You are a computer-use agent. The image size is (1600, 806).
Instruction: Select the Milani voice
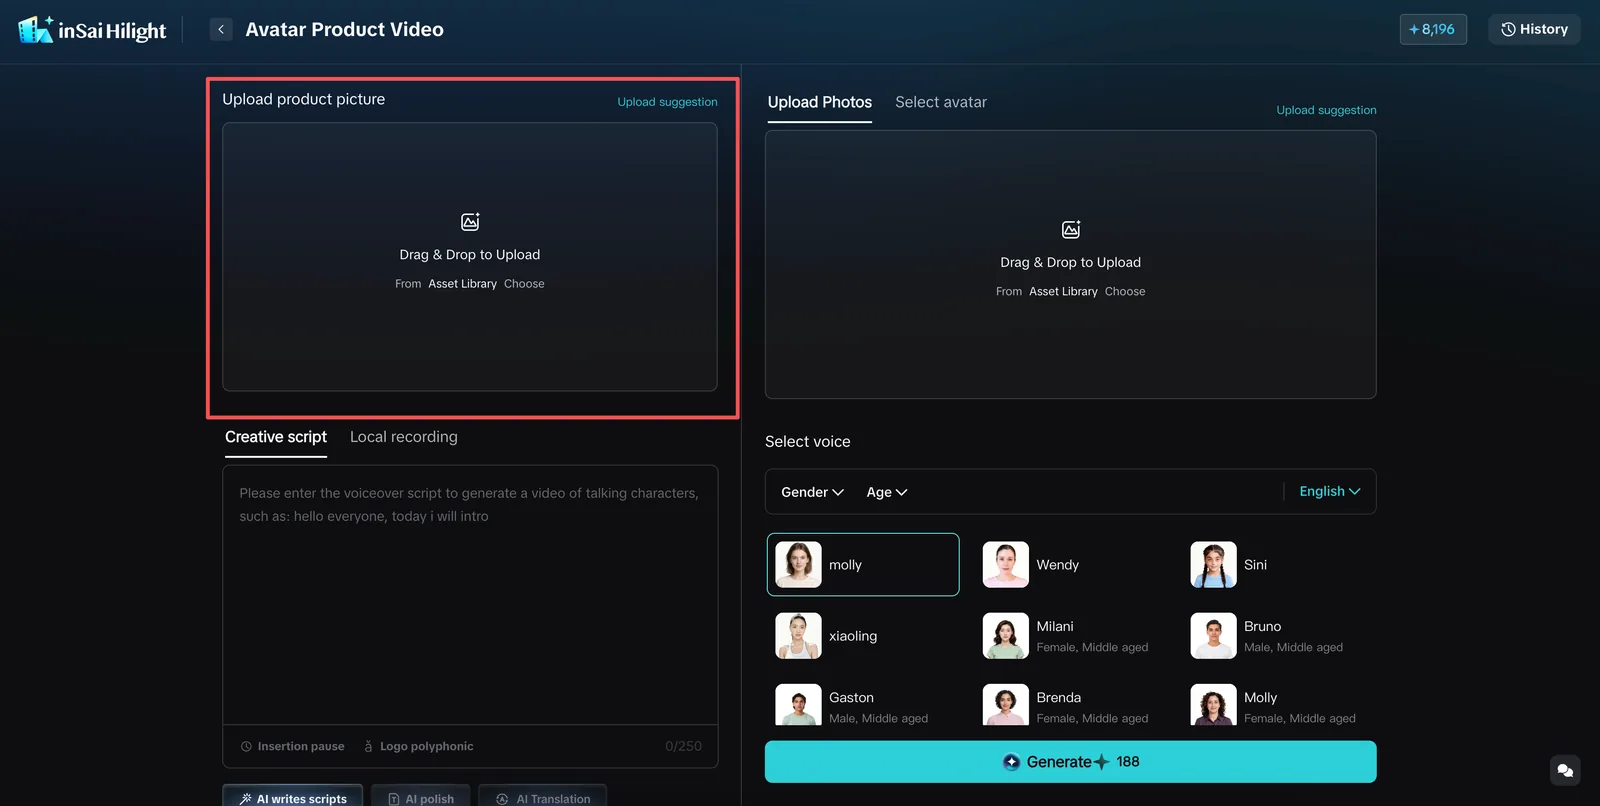(1070, 636)
